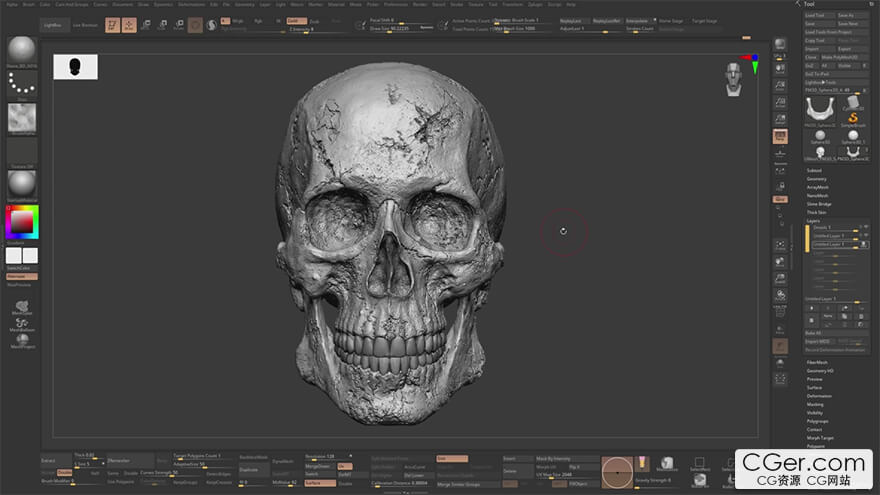Expand the Subtool palette section
The height and width of the screenshot is (495, 880).
click(x=814, y=171)
